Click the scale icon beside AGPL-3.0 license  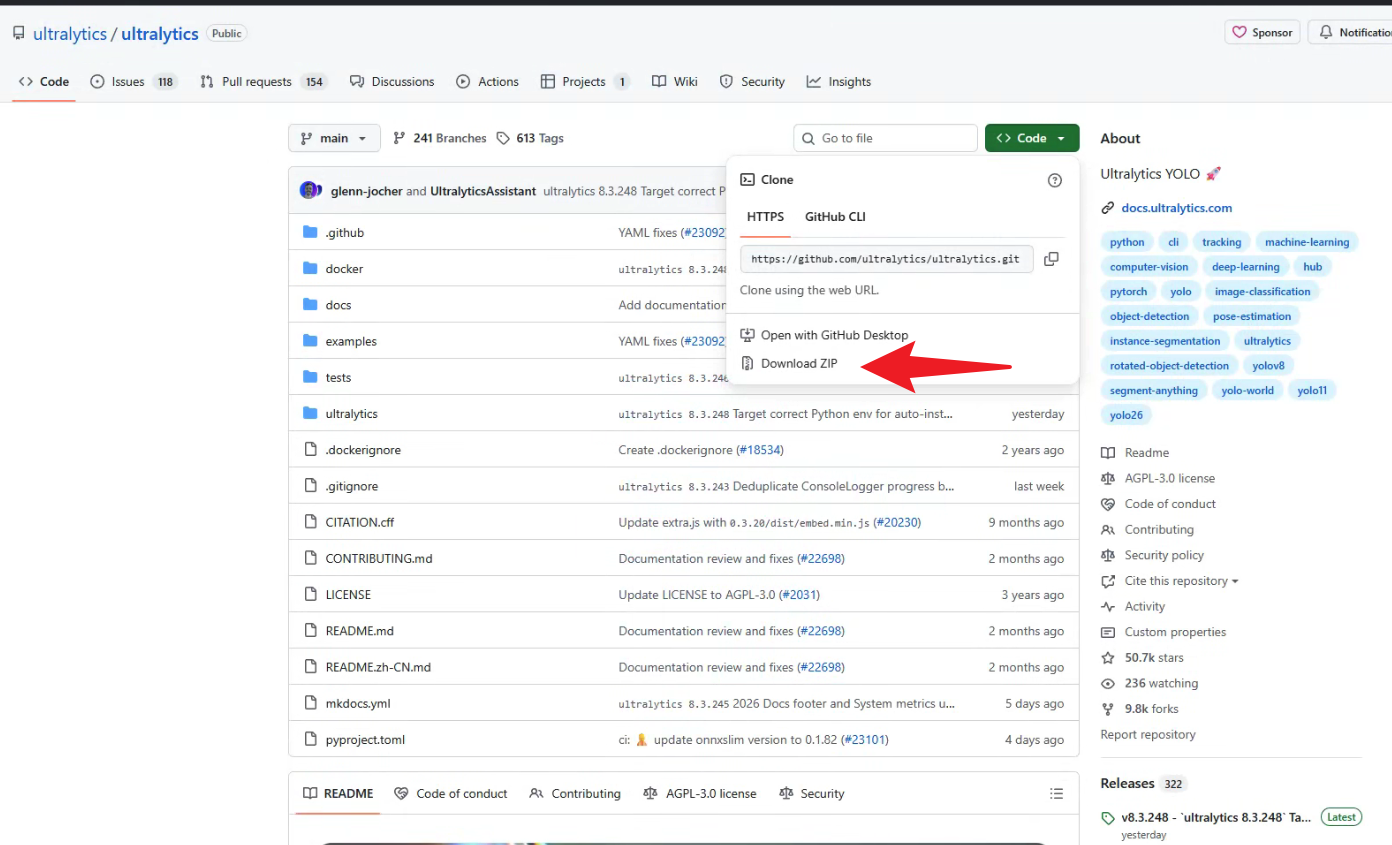(1107, 479)
